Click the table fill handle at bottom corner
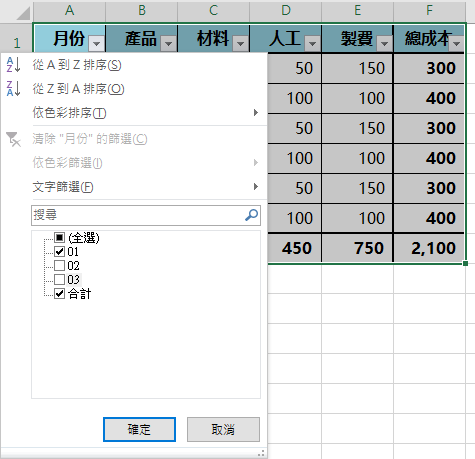 point(465,263)
